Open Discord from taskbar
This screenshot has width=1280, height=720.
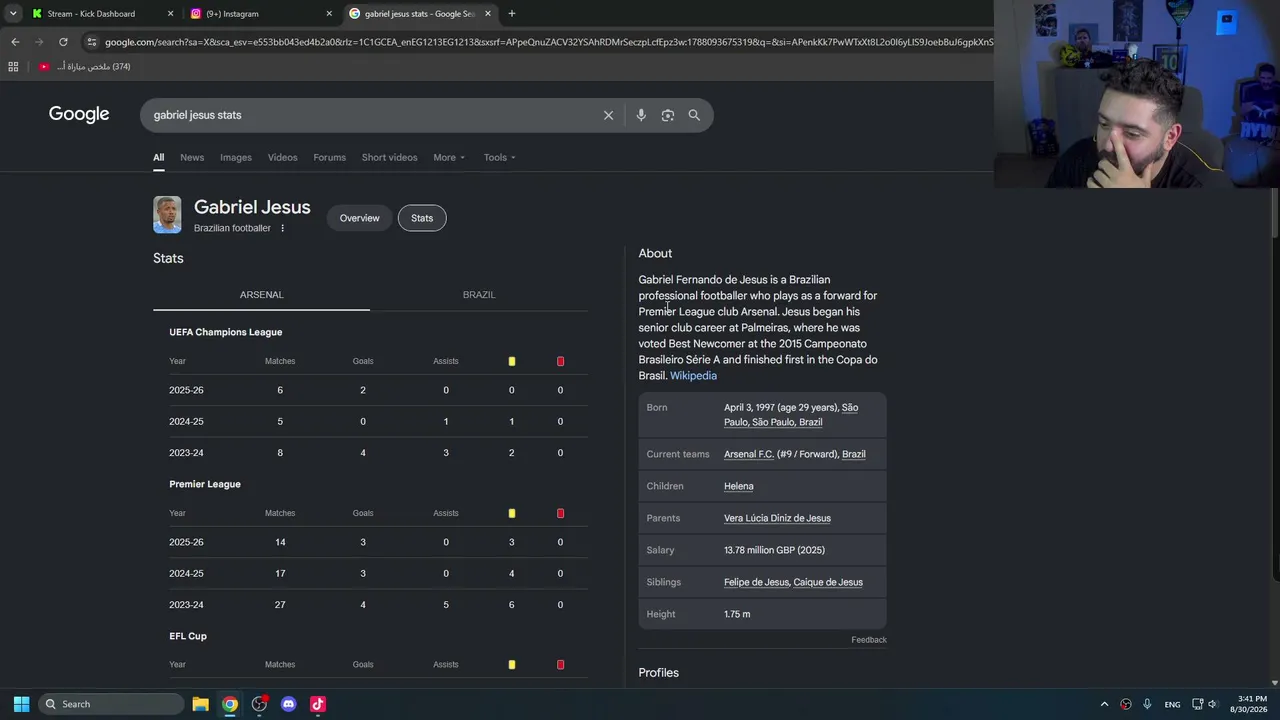click(x=289, y=704)
